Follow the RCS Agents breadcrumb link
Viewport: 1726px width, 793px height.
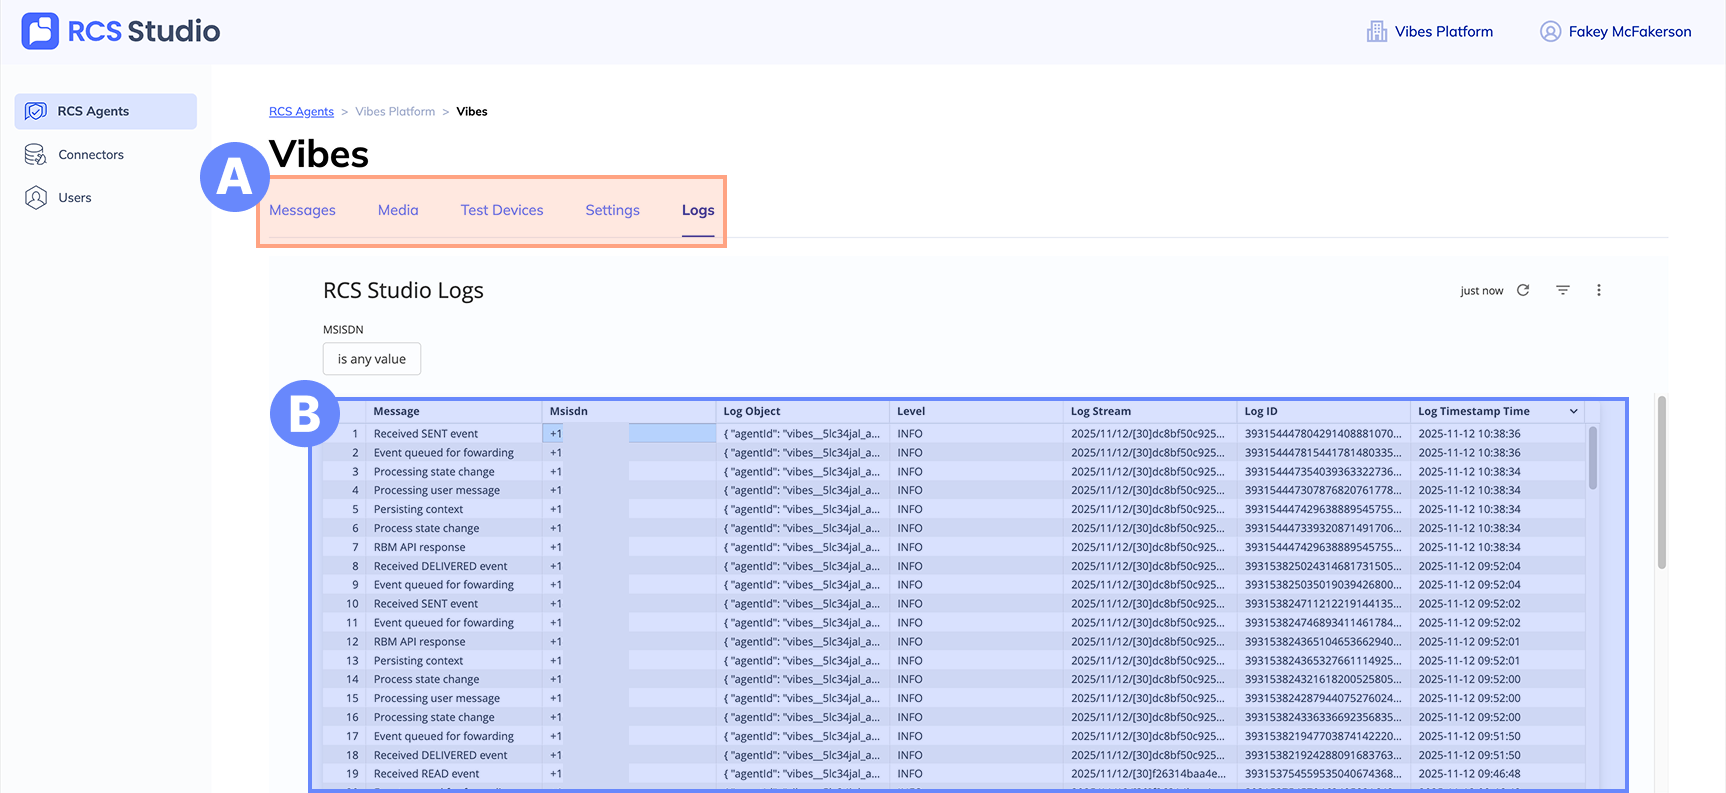pyautogui.click(x=301, y=111)
